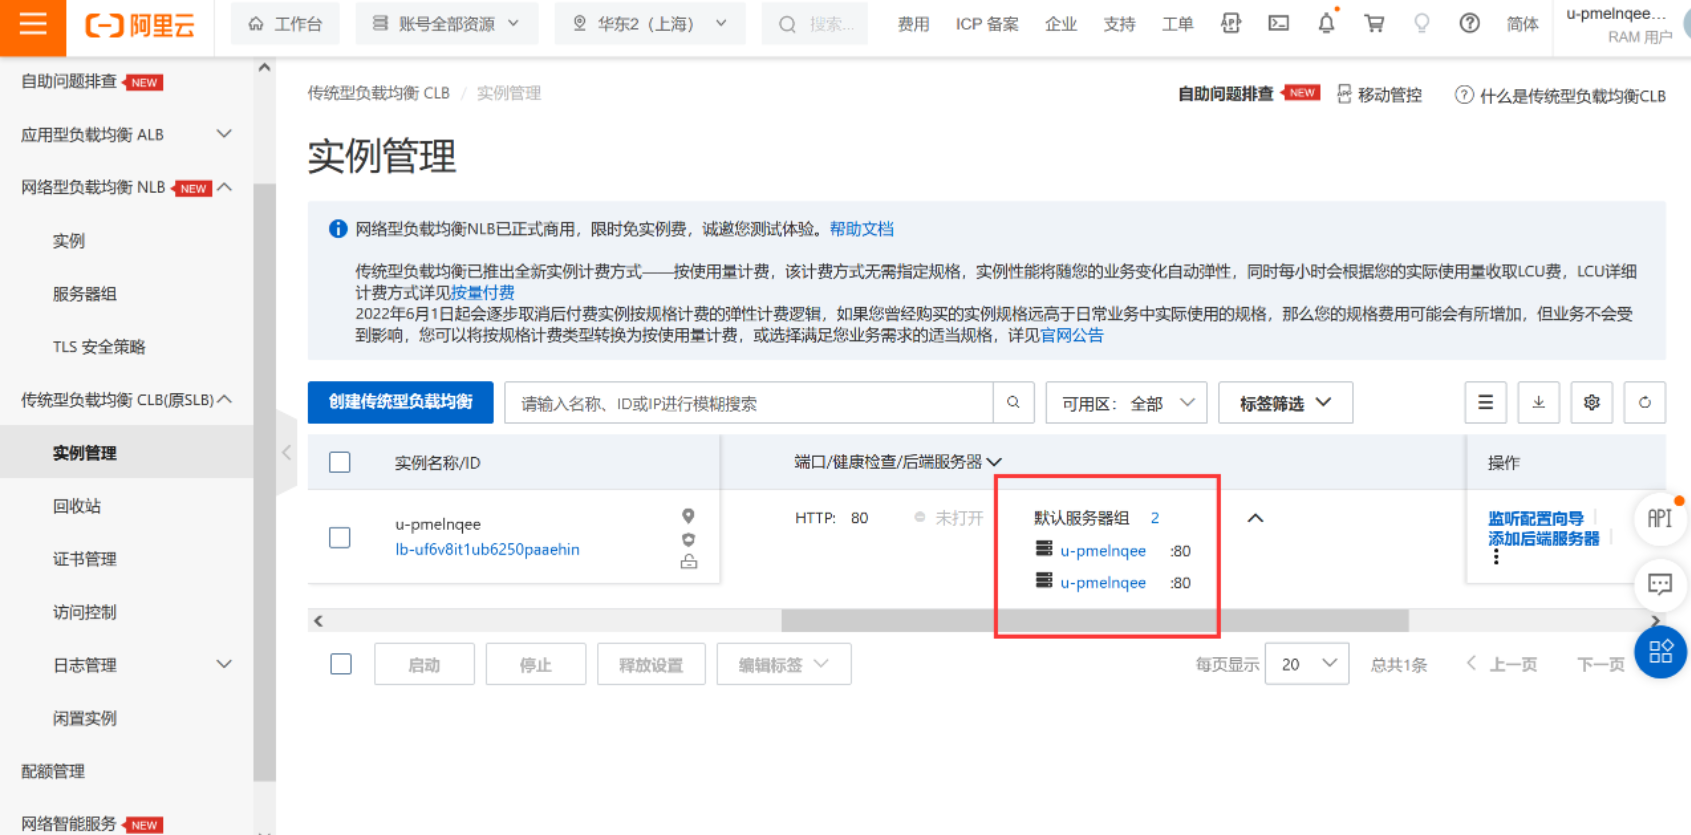Open column settings gear icon
The height and width of the screenshot is (835, 1691).
tap(1592, 402)
